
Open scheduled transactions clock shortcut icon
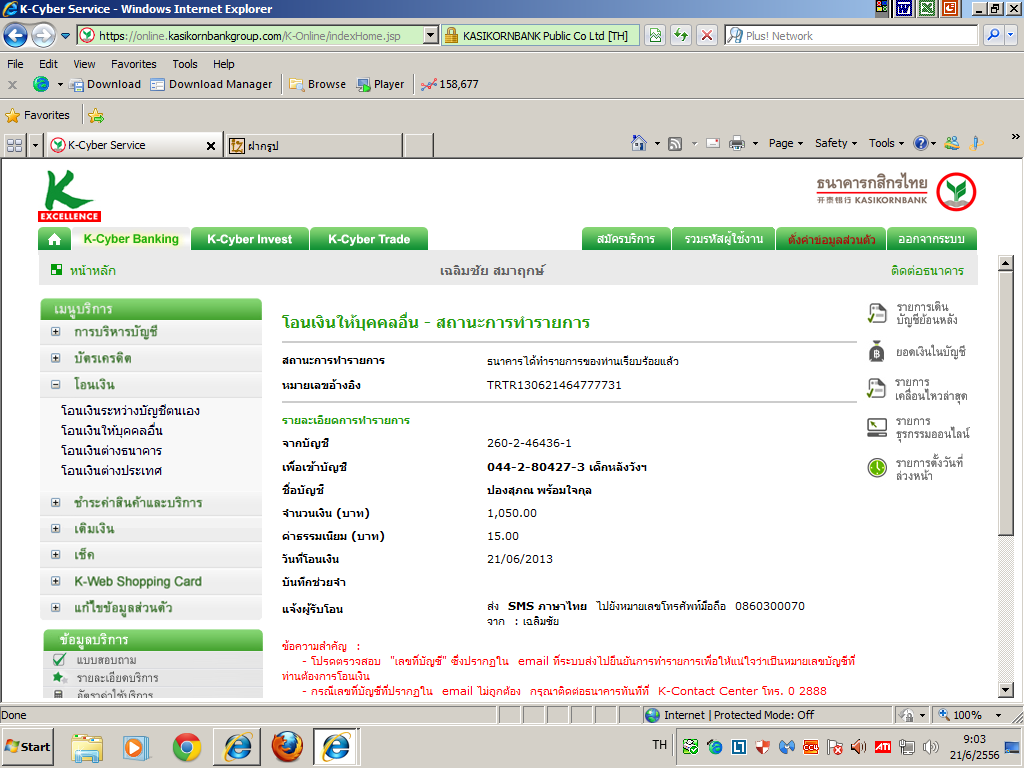(877, 468)
